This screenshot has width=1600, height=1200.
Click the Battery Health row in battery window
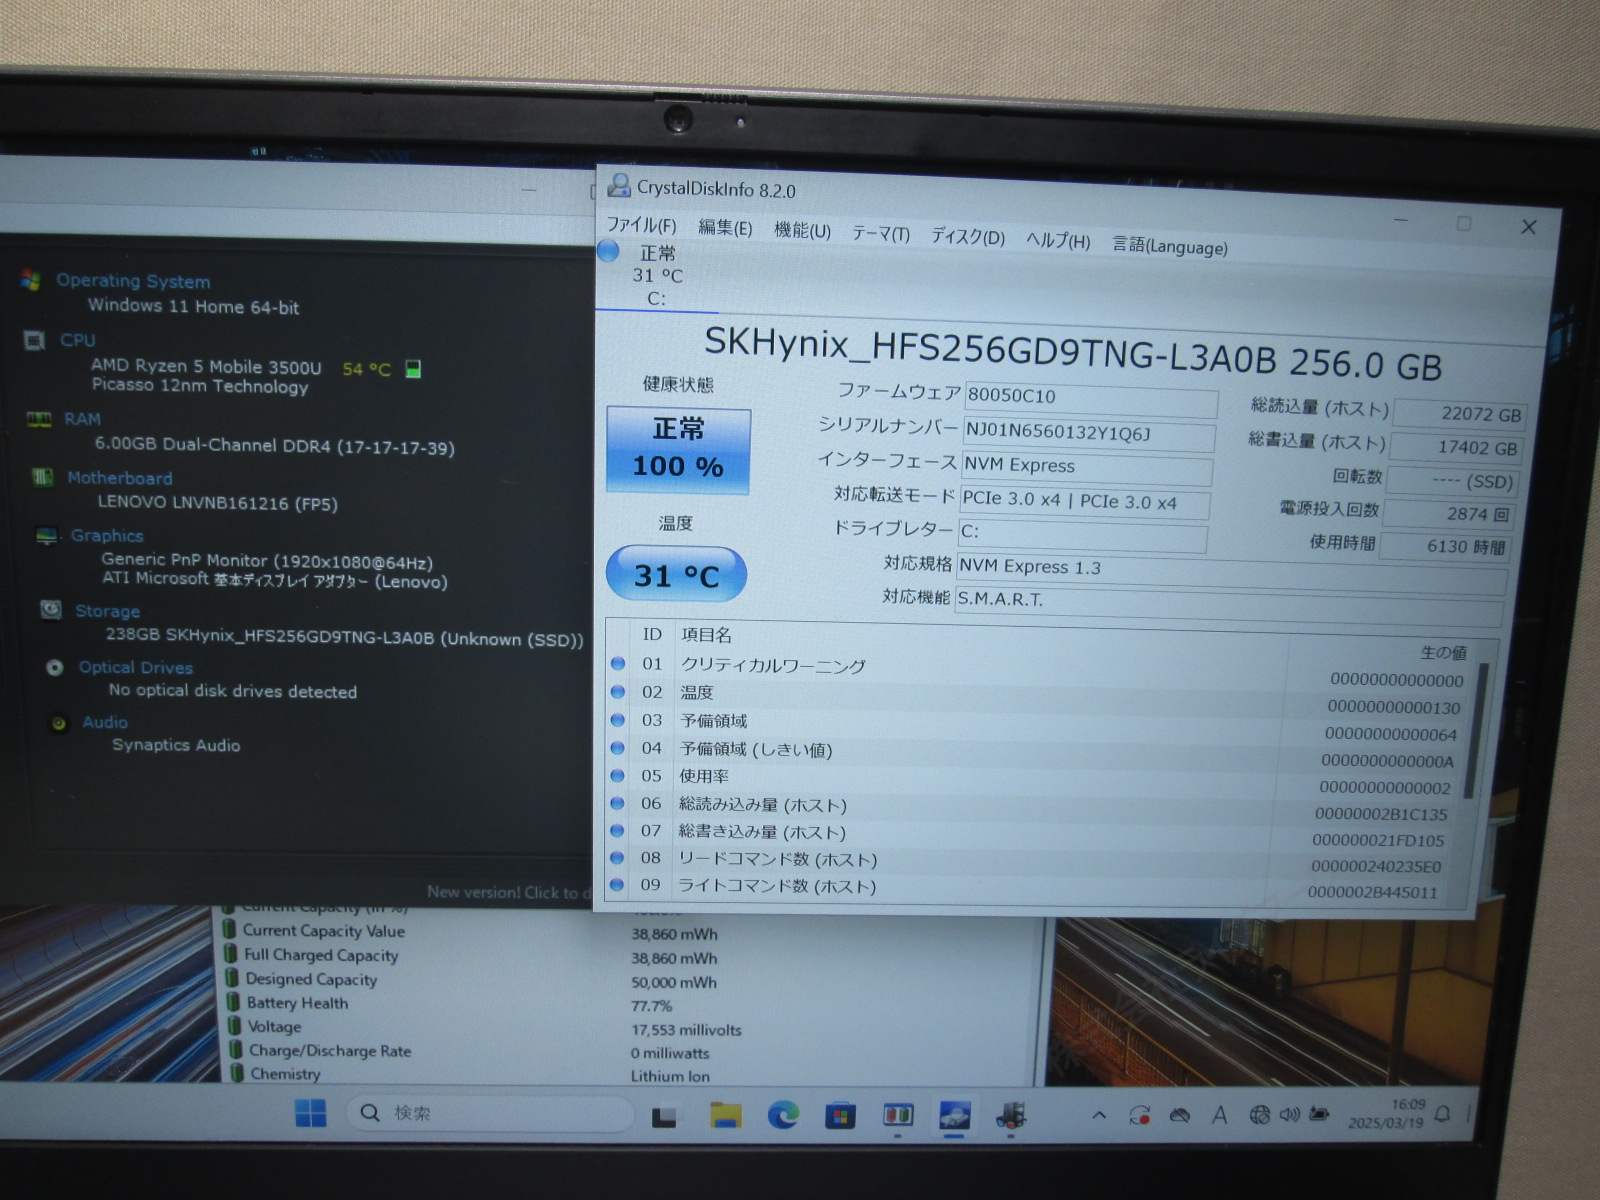[297, 1003]
